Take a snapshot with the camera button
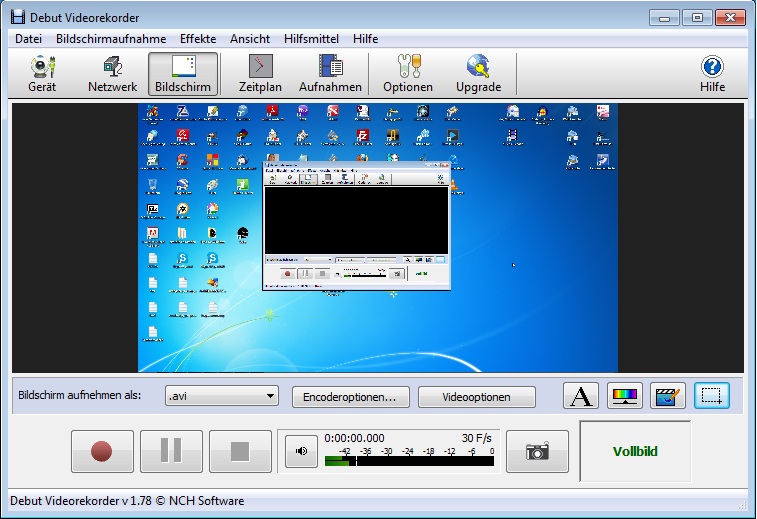The image size is (757, 519). 537,451
